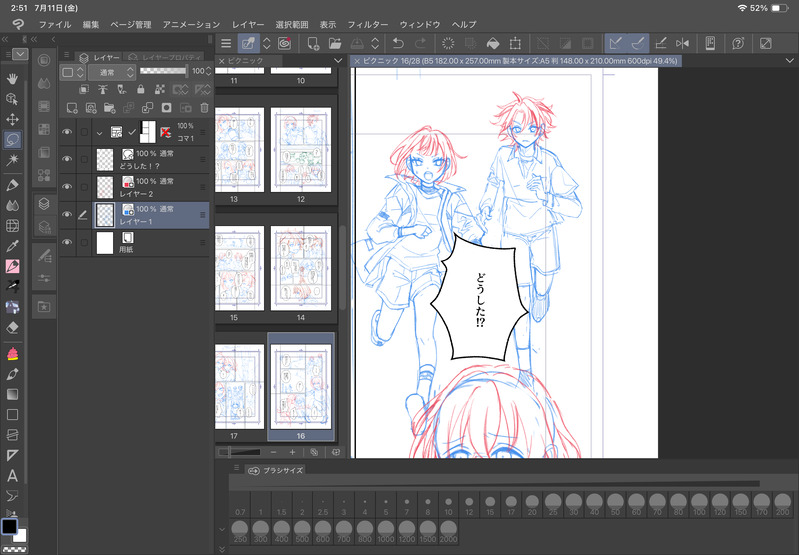
Task: Expand brush size panel double chevron
Action: pyautogui.click(x=222, y=548)
